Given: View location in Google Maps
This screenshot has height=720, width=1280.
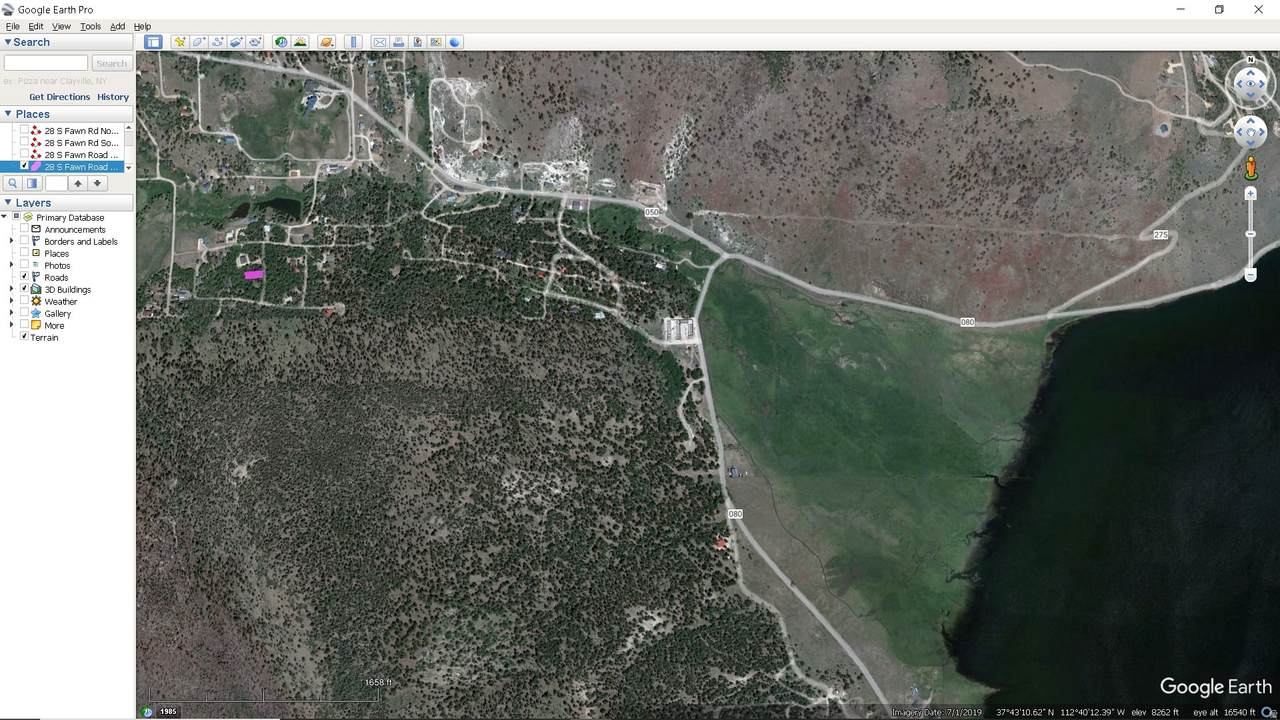Looking at the screenshot, I should click(436, 42).
